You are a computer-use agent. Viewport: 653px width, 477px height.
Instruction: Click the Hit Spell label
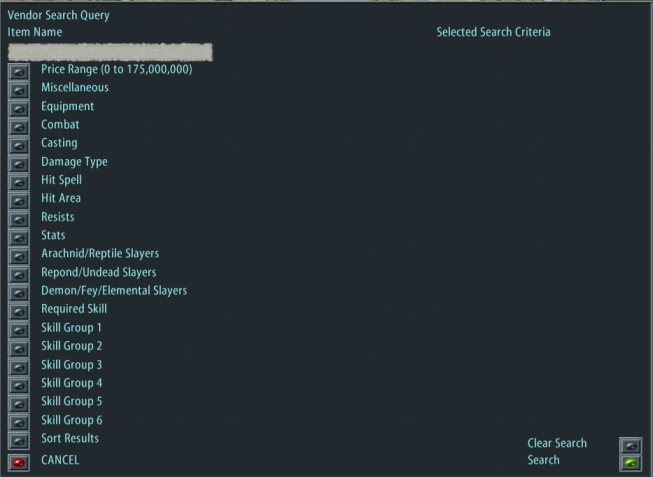[61, 180]
